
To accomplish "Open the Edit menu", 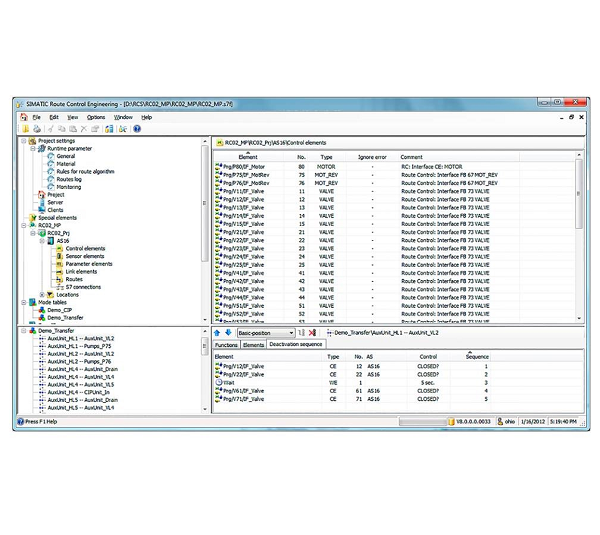I will click(54, 117).
